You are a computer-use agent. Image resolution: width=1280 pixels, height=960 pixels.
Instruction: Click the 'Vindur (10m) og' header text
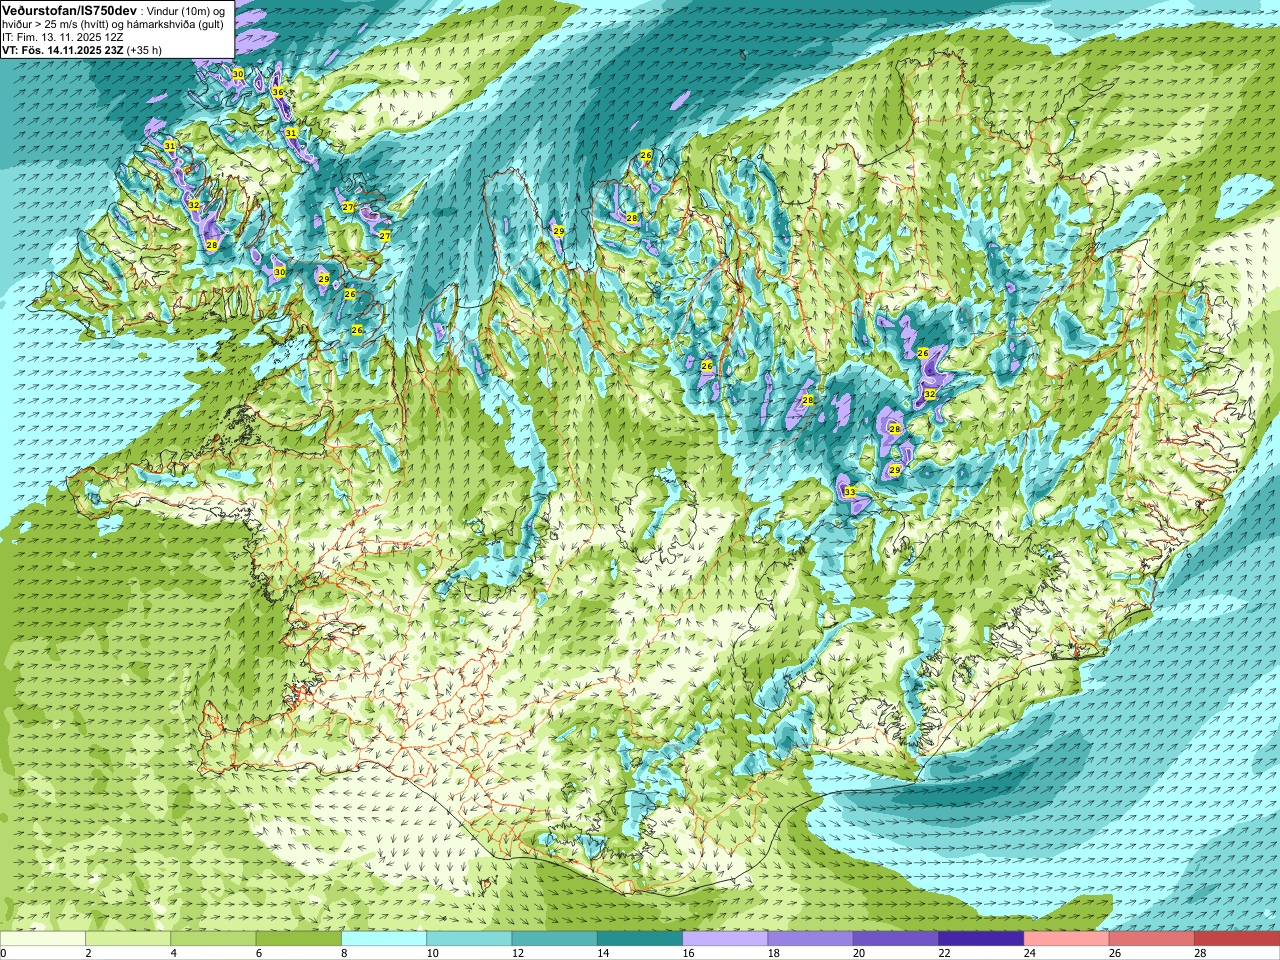click(x=185, y=11)
